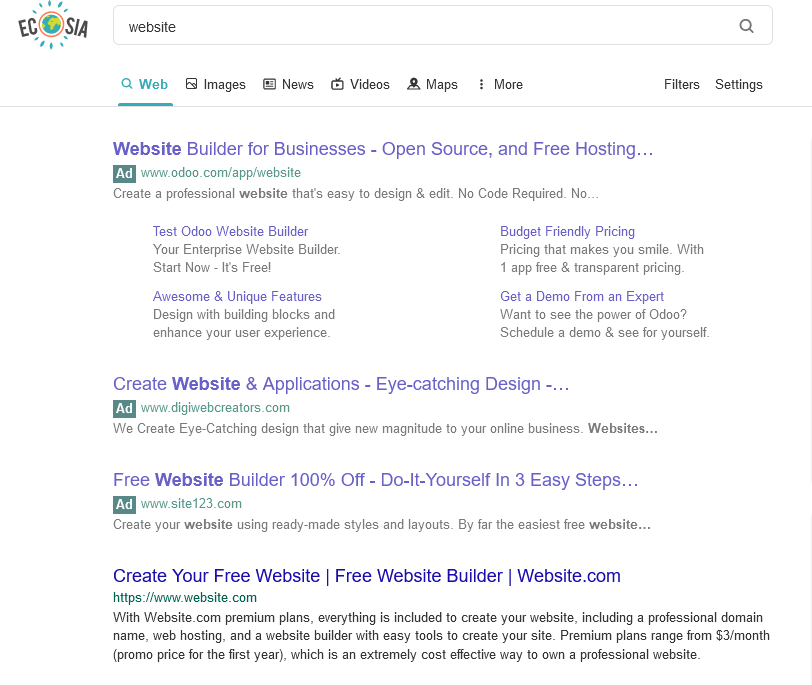Open the Maps tab

[x=432, y=84]
